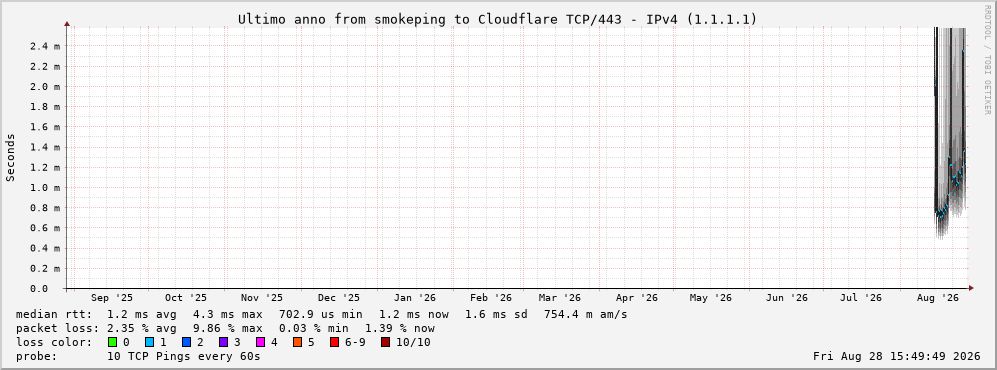Click the magenta loss color 4 swatch
This screenshot has width=997, height=370.
coord(260,343)
